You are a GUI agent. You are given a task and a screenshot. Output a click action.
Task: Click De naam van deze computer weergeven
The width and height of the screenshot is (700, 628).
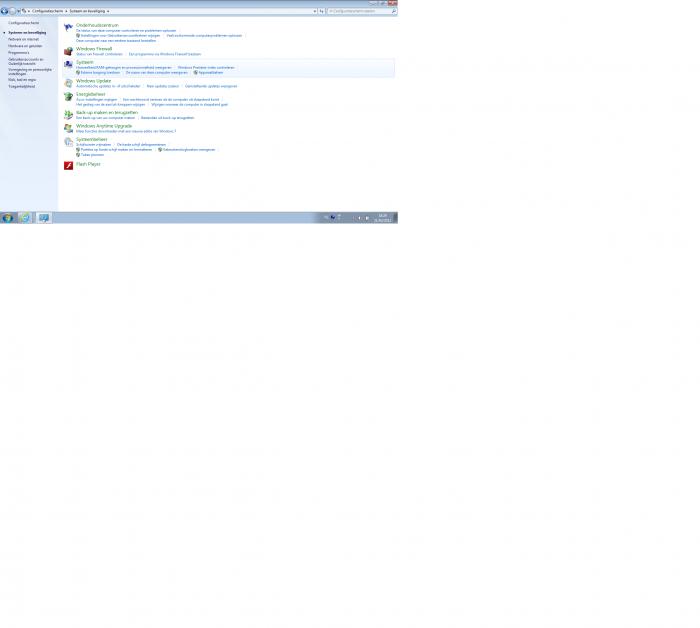tap(156, 72)
